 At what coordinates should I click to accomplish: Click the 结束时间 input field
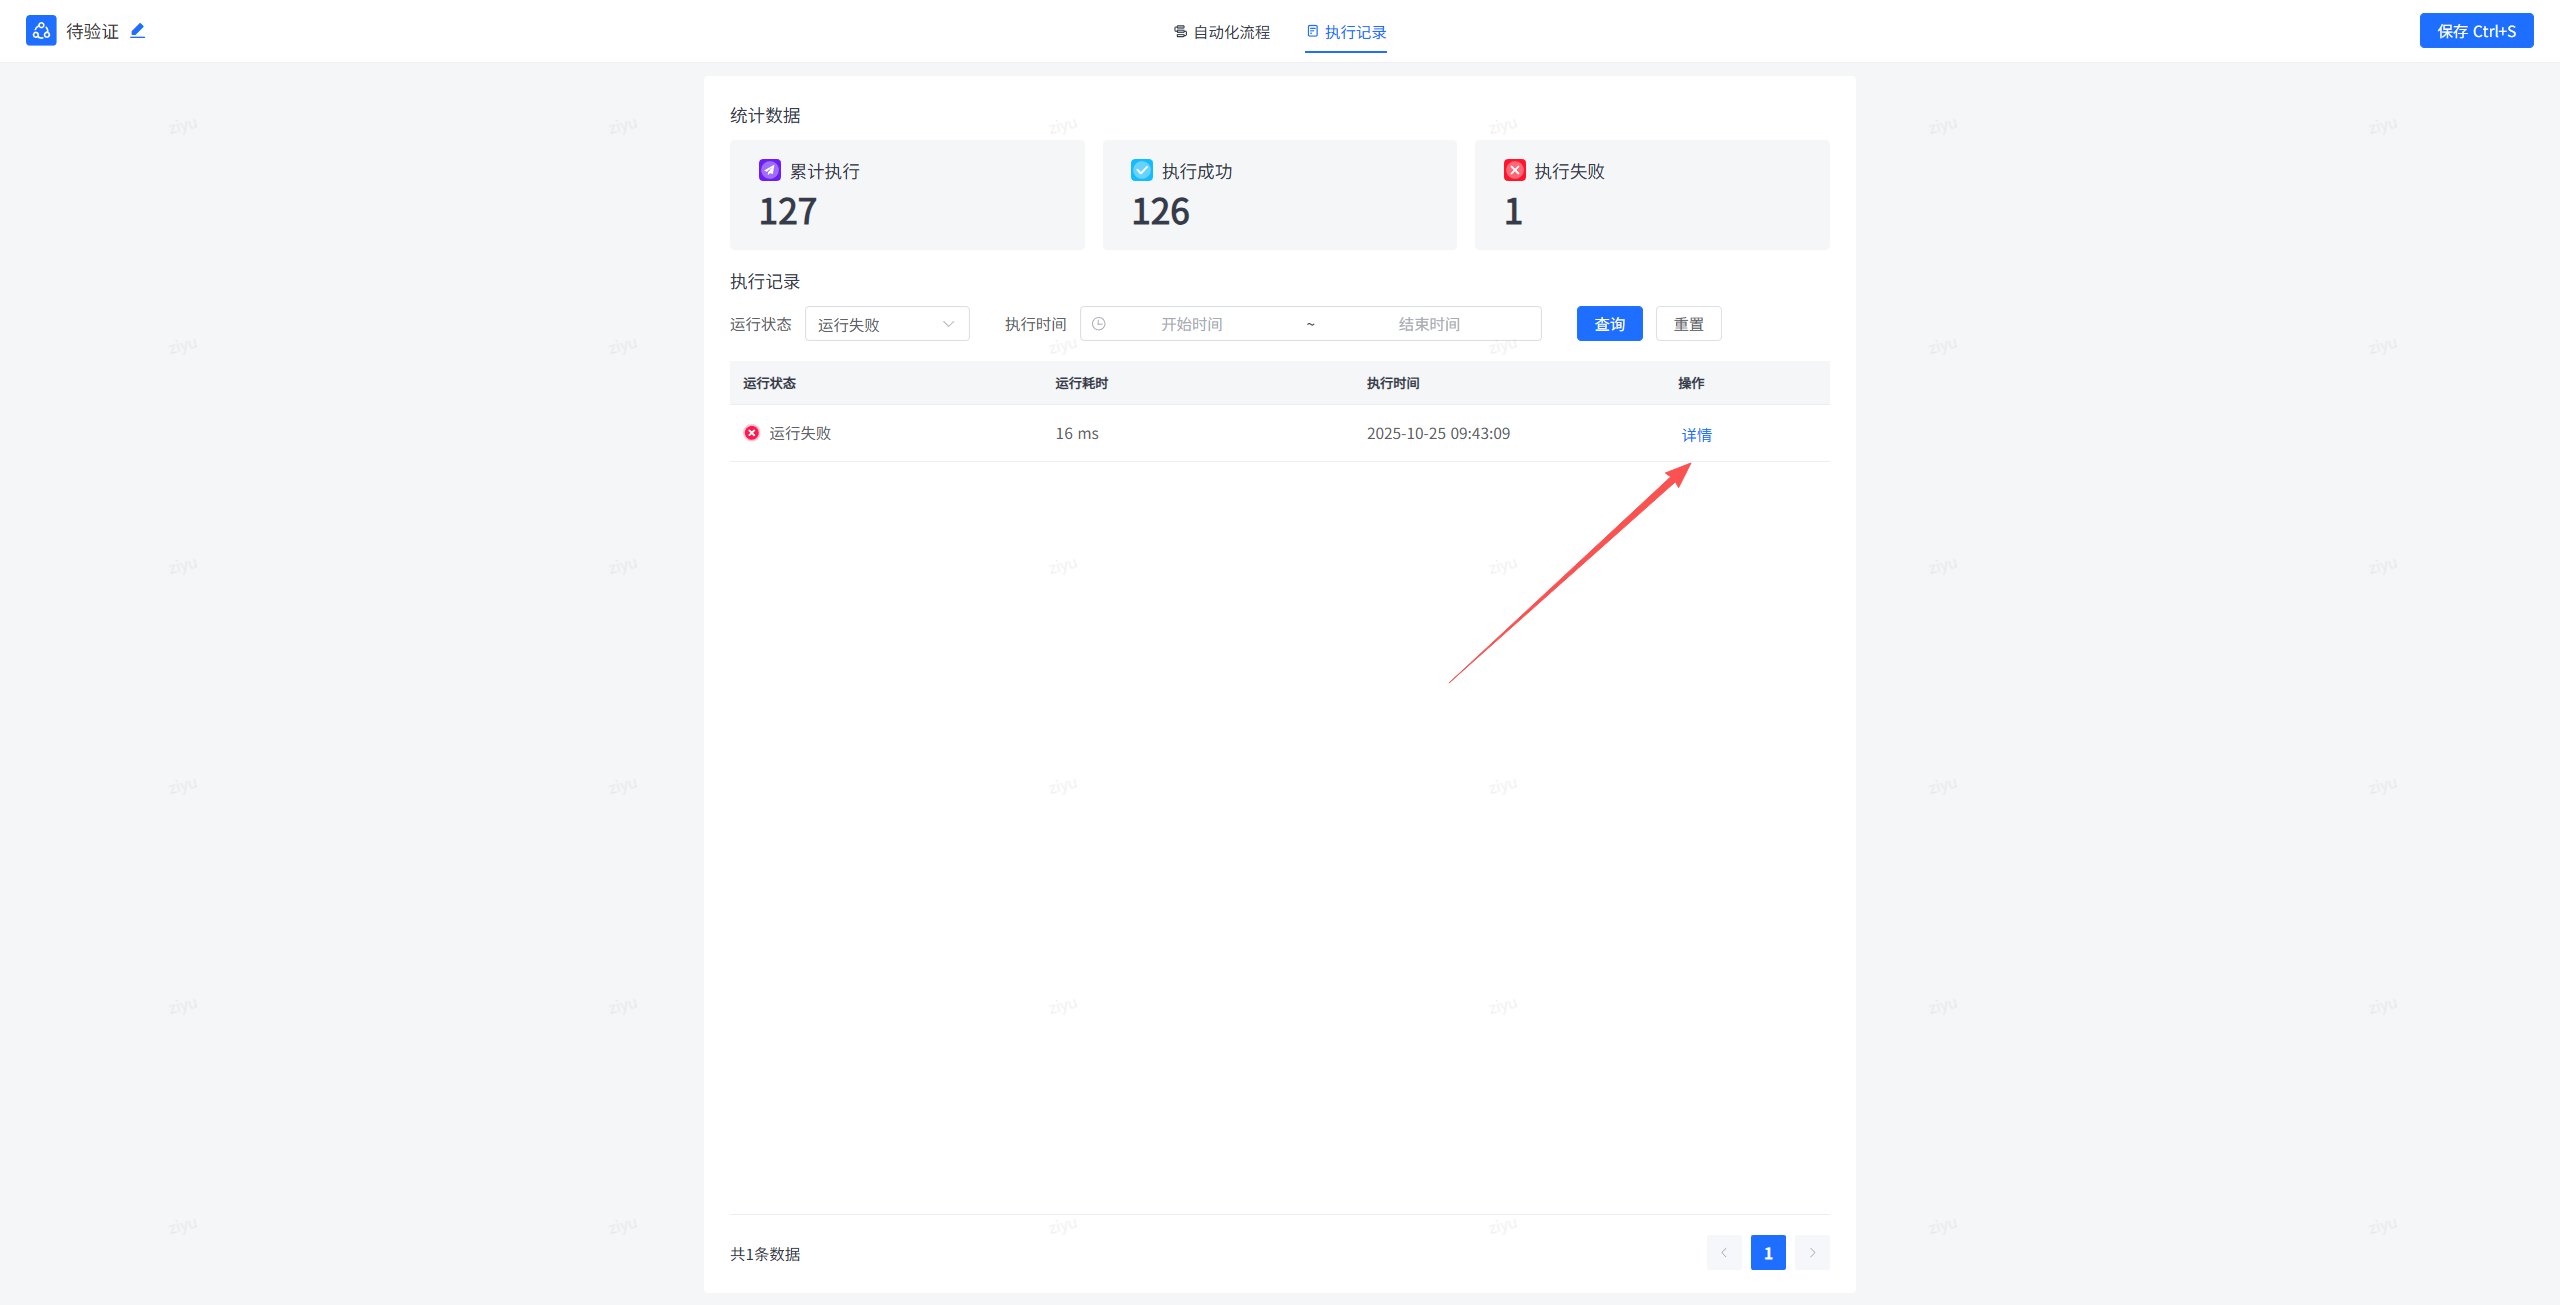point(1428,324)
